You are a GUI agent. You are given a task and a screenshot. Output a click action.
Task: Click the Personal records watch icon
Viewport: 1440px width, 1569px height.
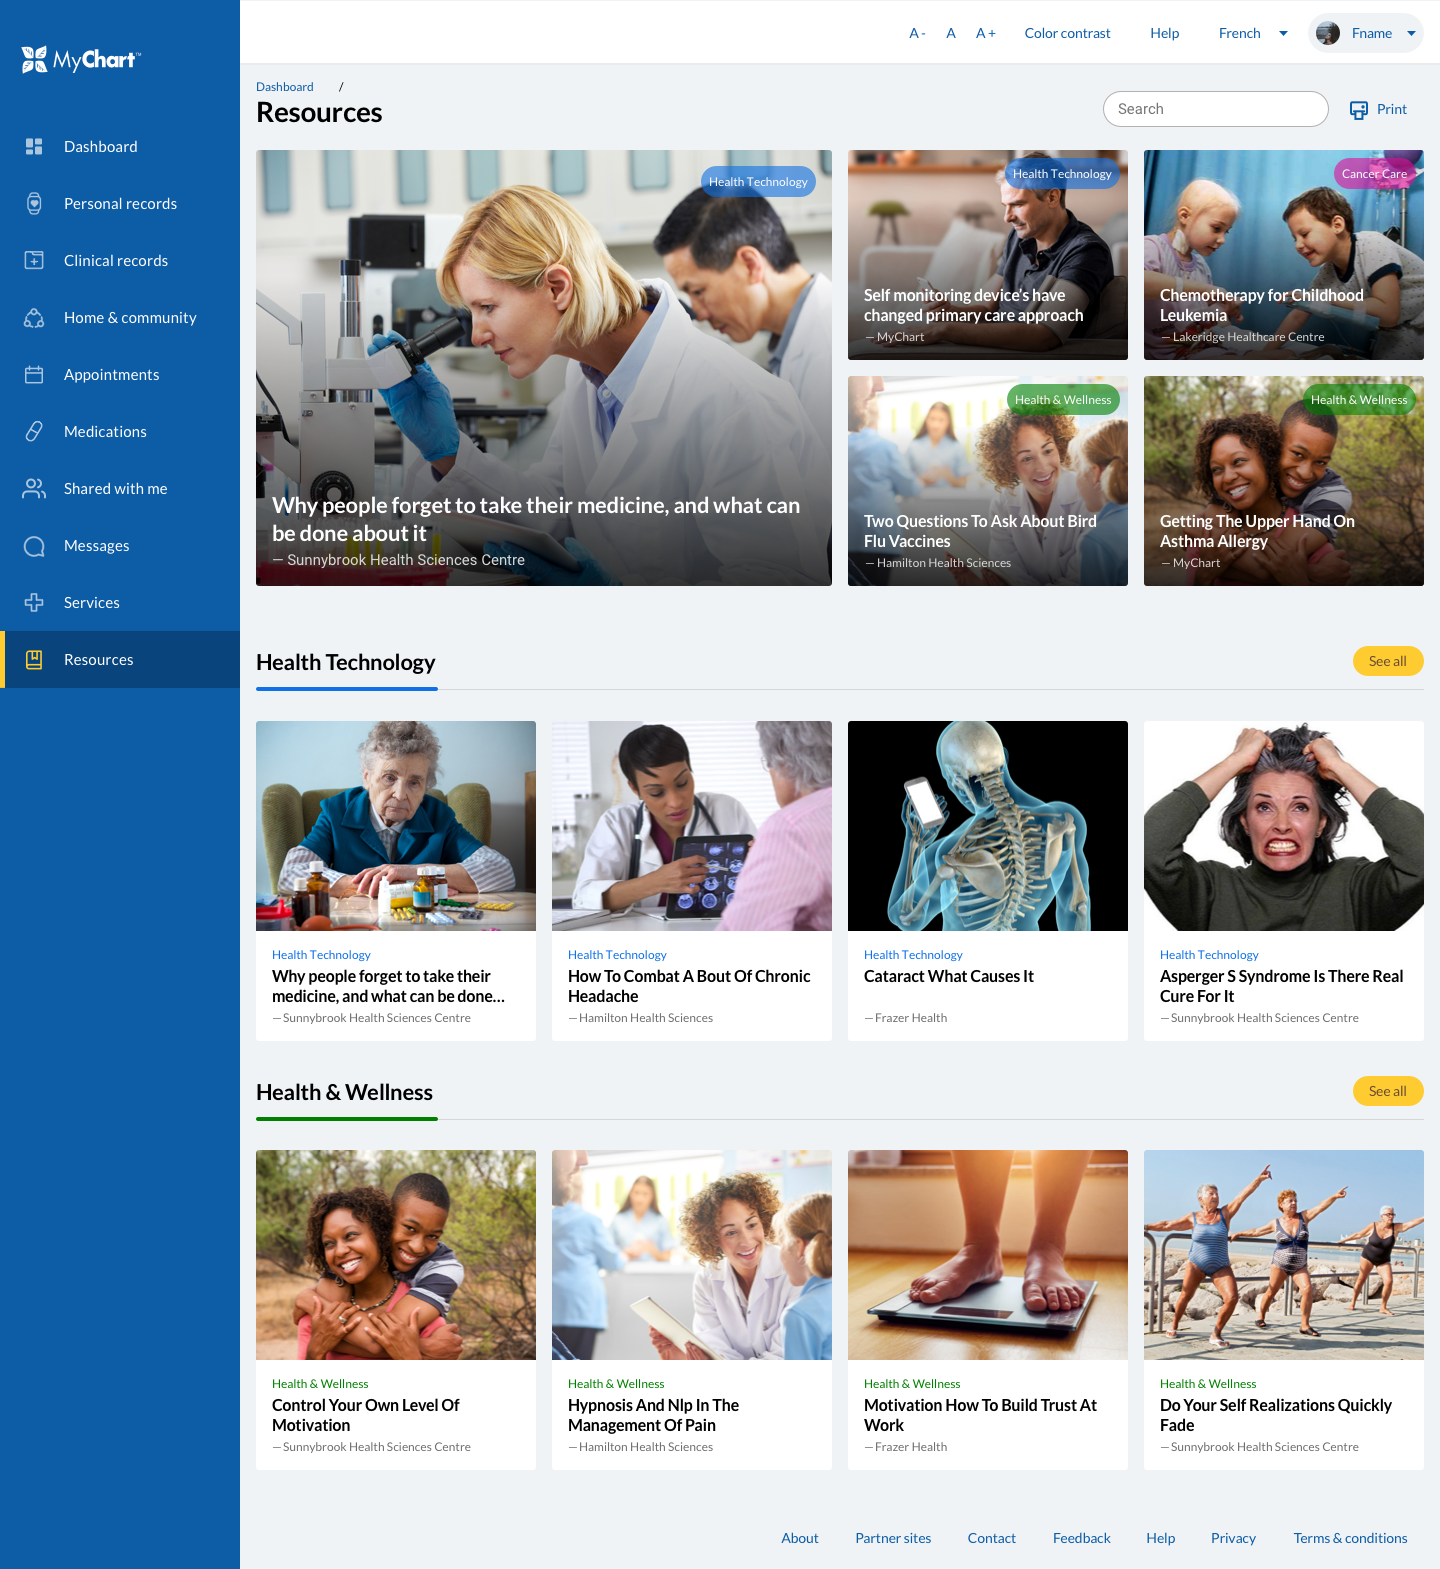pos(34,204)
